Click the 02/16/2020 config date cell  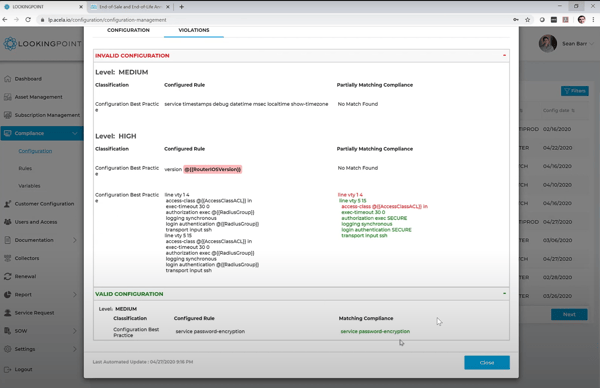click(557, 129)
